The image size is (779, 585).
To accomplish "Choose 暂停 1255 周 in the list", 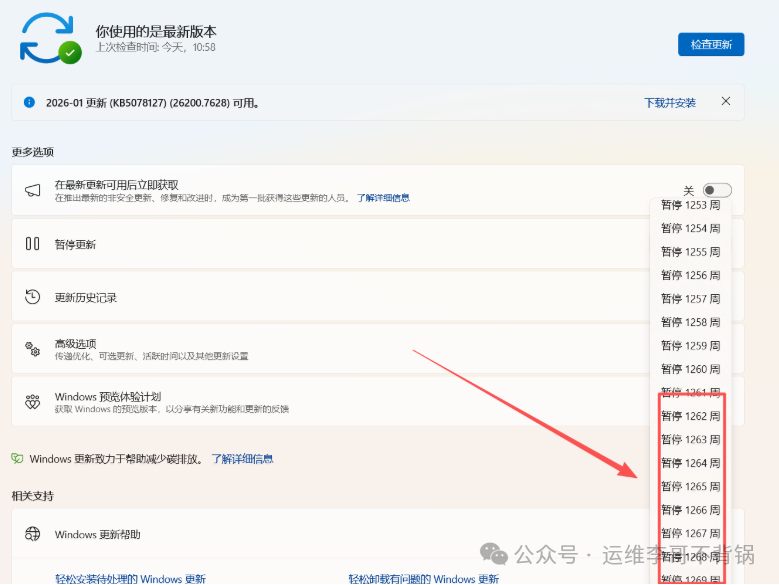I will [x=691, y=252].
